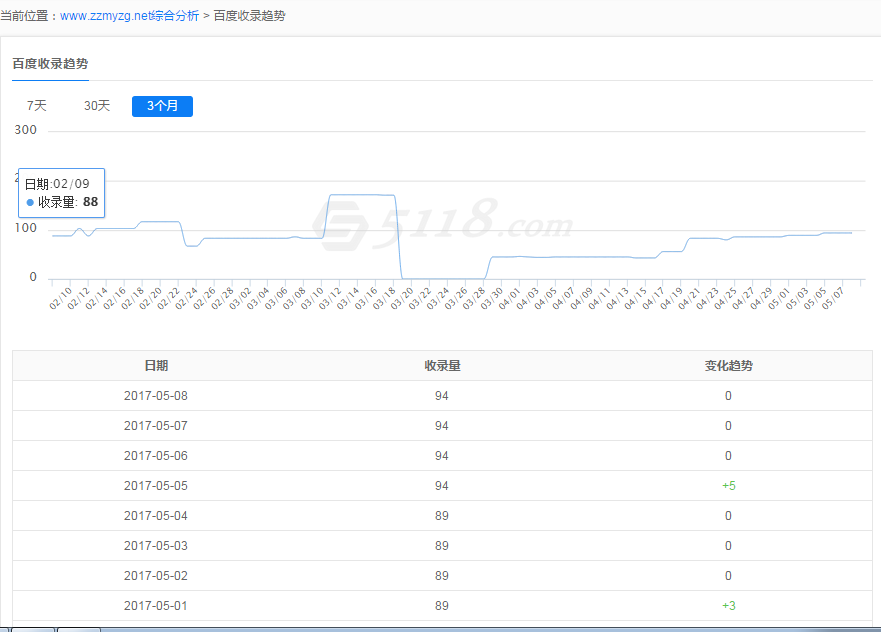The image size is (881, 632).
Task: Click the 300 y-axis label
Action: [26, 130]
